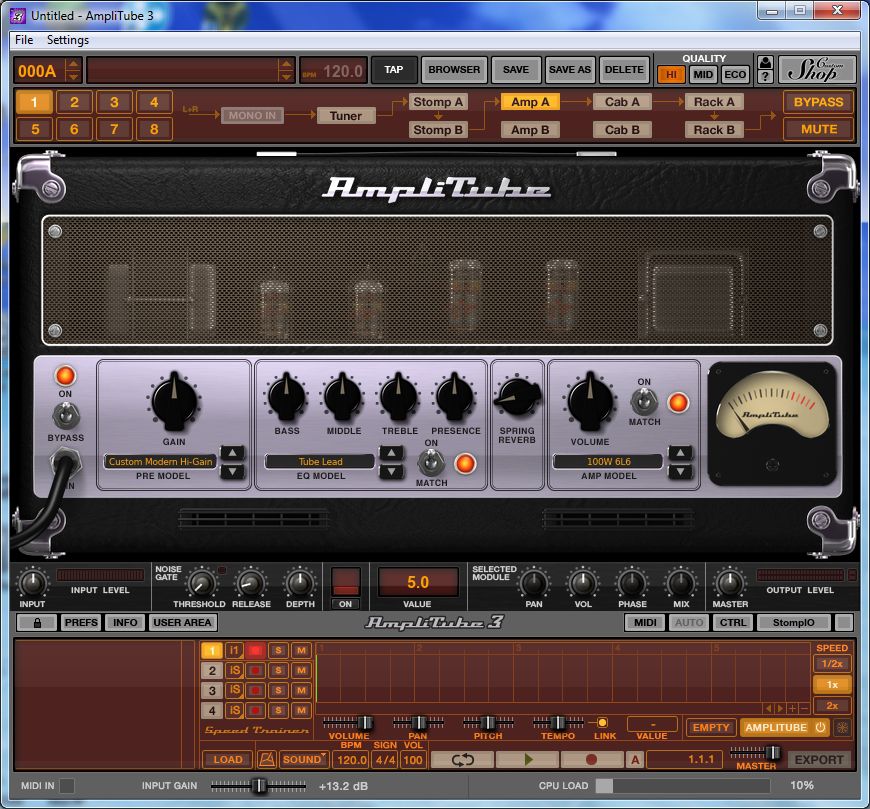Toggle the MIDI IN checkbox

[67, 785]
